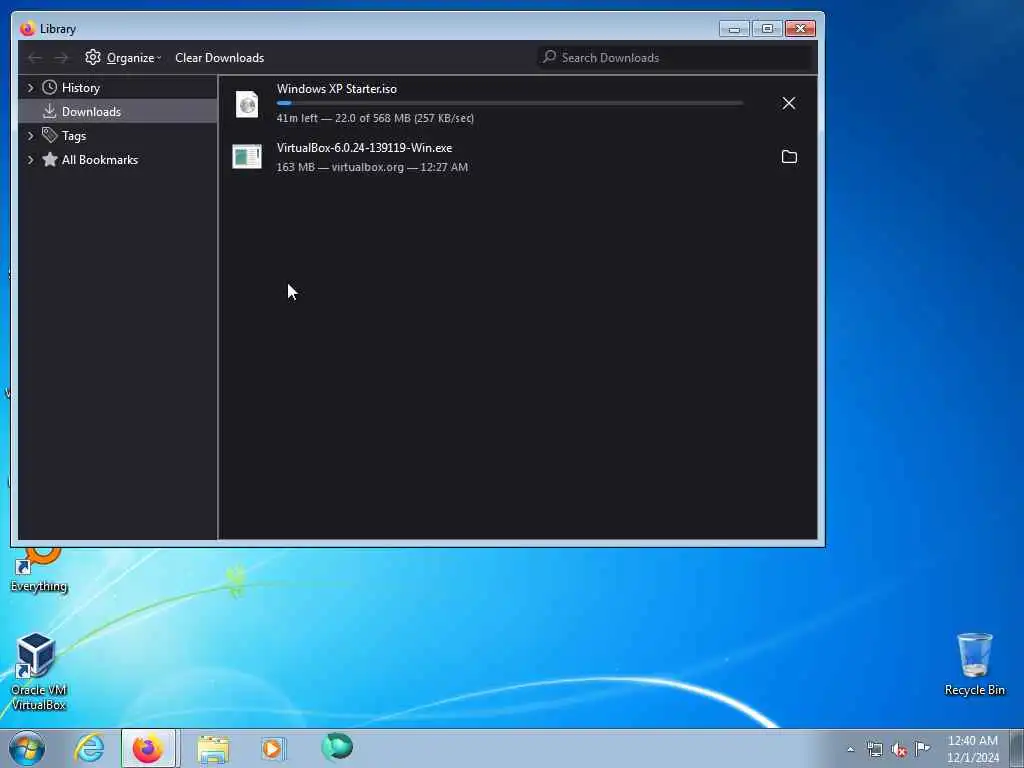The height and width of the screenshot is (768, 1024).
Task: Click the ISO download progress bar
Action: (510, 103)
